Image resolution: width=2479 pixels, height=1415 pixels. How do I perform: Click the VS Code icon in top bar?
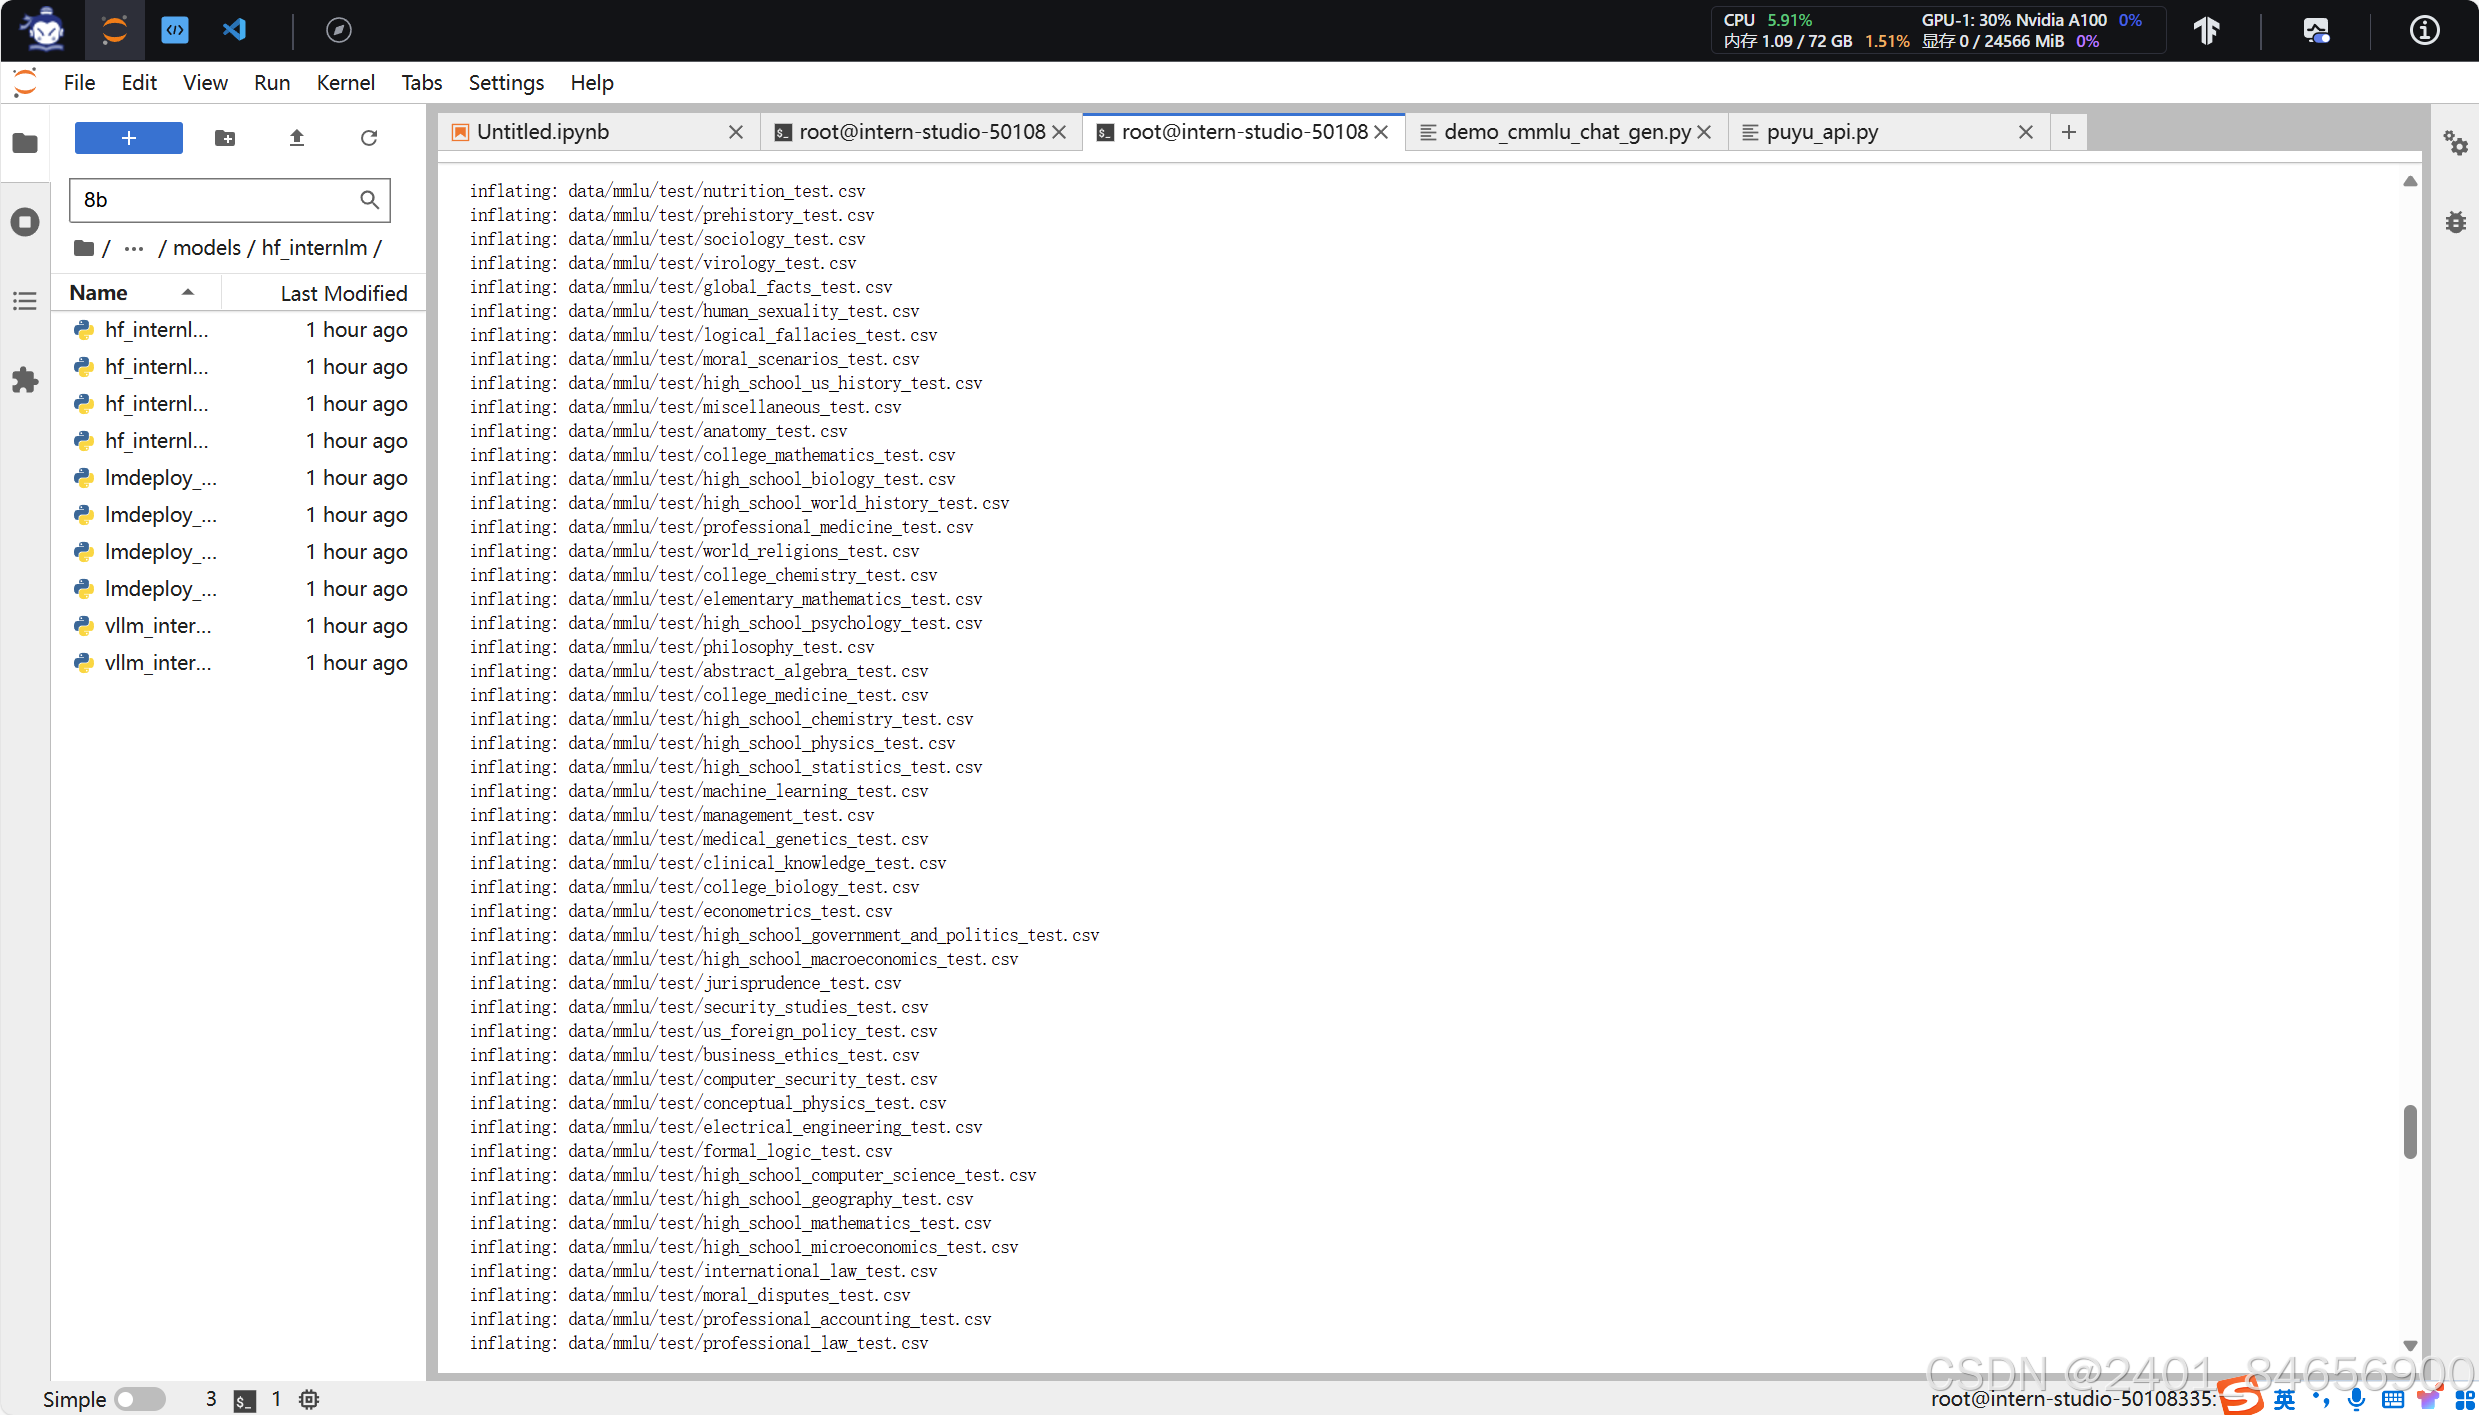click(234, 30)
